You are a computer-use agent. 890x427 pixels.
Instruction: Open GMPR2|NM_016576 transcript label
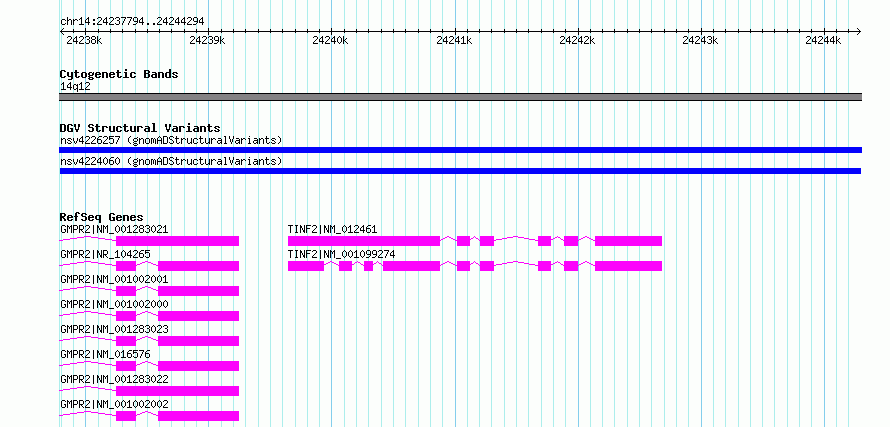(106, 354)
